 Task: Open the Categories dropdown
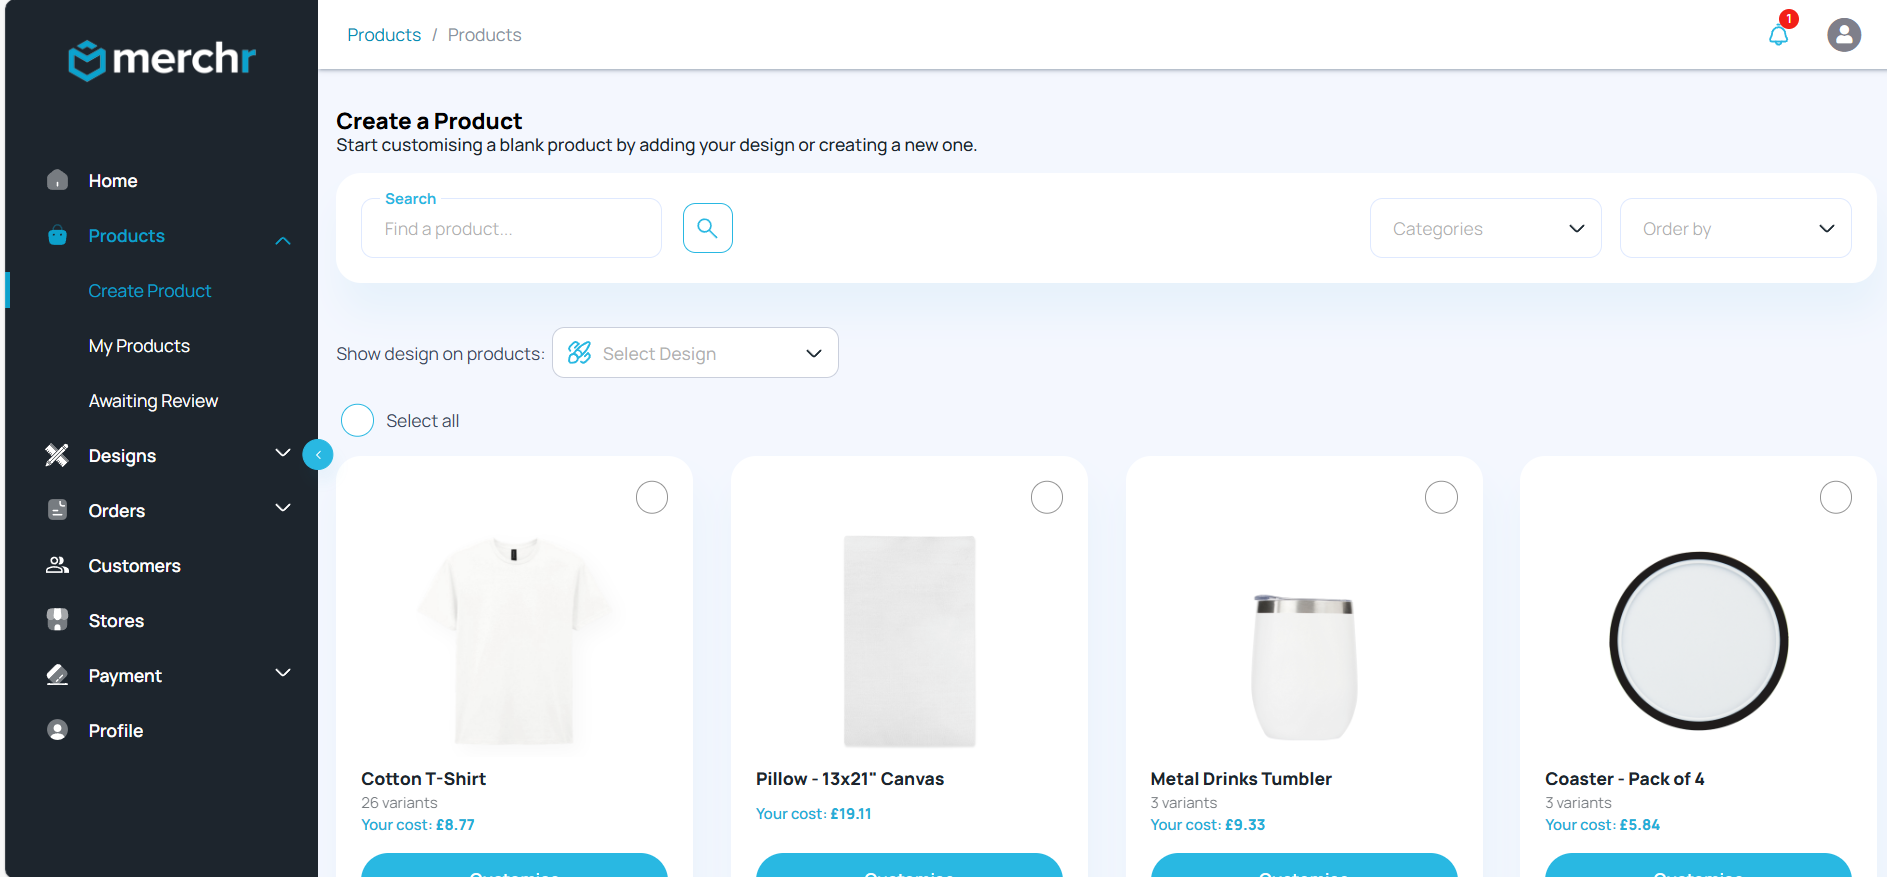point(1485,229)
